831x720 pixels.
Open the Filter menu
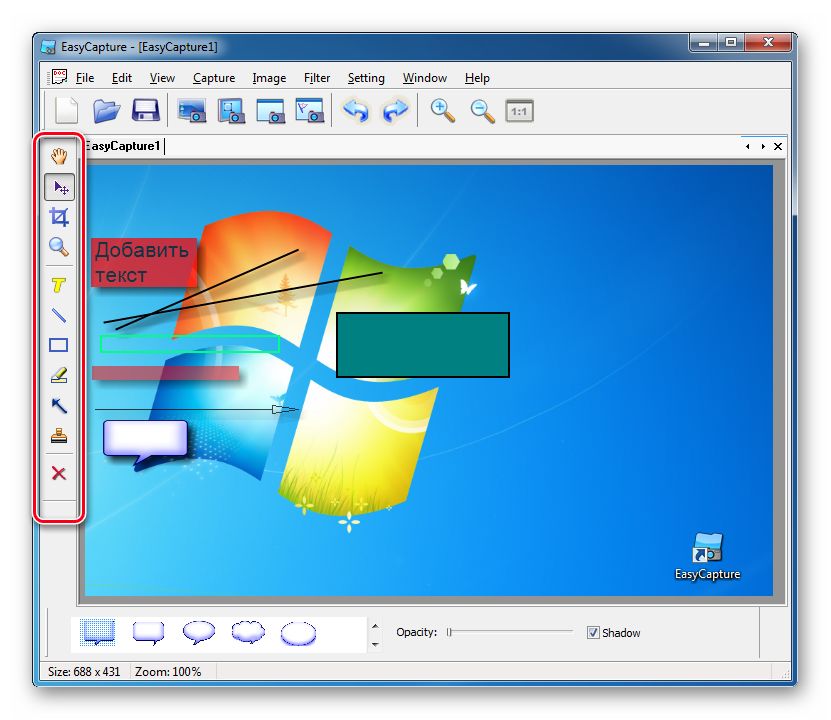coord(317,78)
